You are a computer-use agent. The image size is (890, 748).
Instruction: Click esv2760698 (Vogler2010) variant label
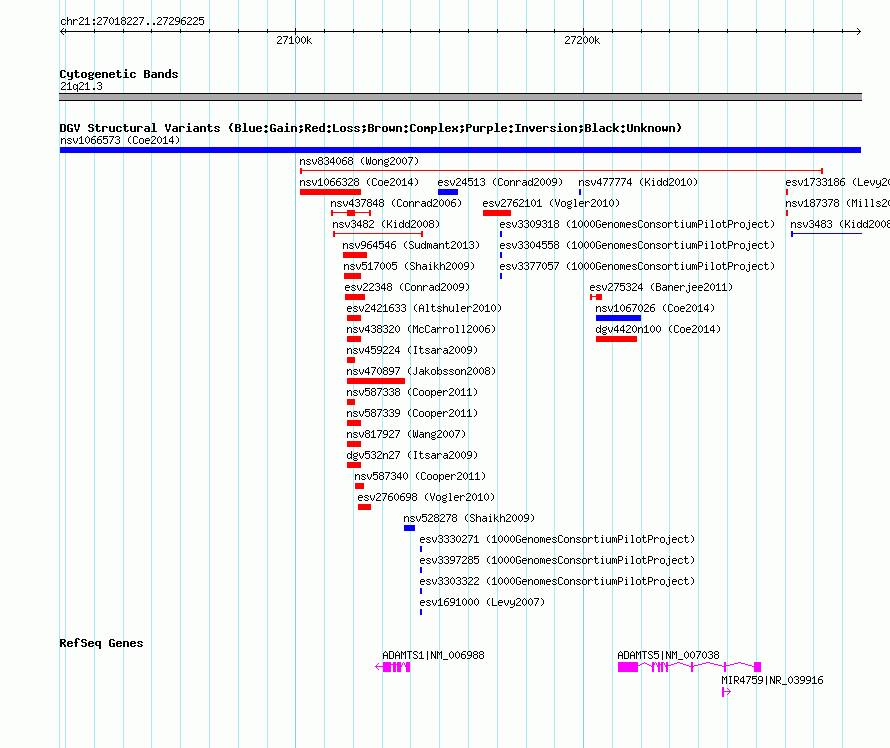[426, 497]
